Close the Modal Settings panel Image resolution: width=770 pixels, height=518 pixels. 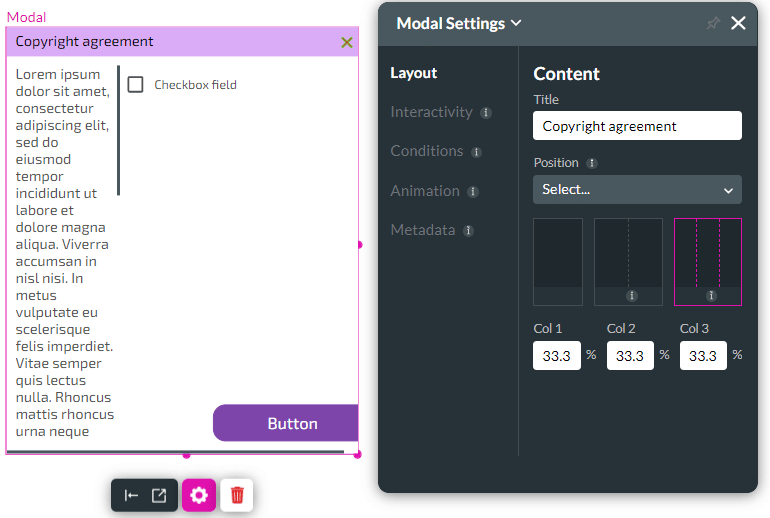click(x=738, y=23)
